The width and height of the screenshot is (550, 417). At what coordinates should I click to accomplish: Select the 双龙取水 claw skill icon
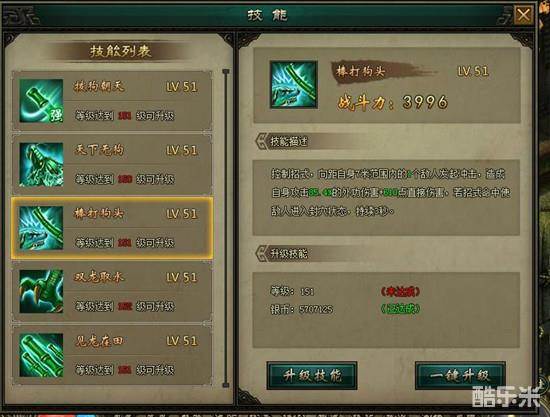41,291
